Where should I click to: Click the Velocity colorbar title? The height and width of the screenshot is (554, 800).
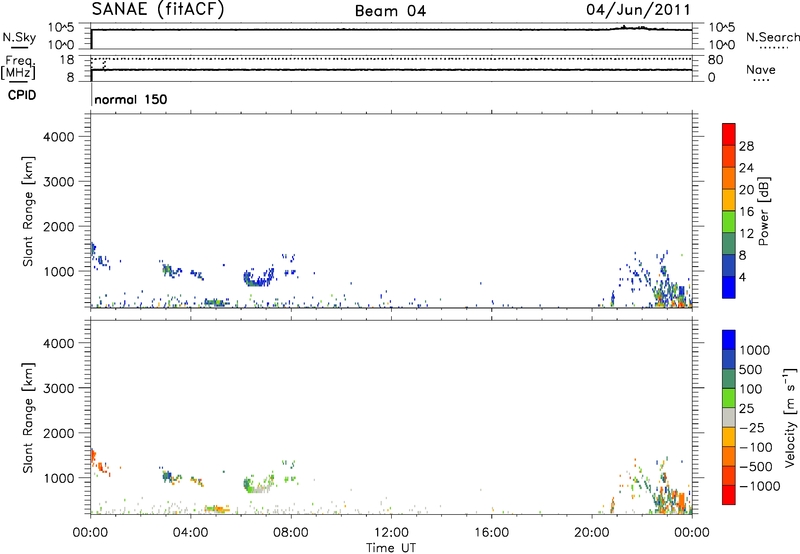[790, 417]
